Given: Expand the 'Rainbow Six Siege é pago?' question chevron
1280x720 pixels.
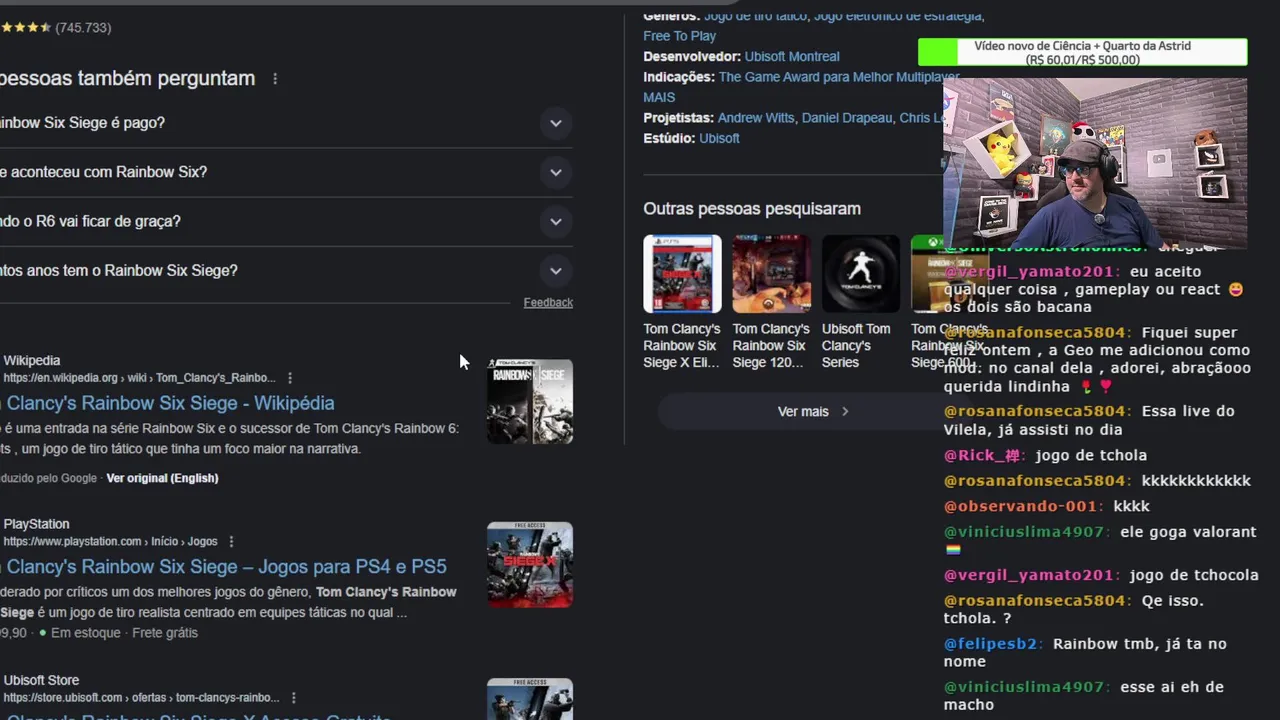Looking at the screenshot, I should click(x=556, y=123).
